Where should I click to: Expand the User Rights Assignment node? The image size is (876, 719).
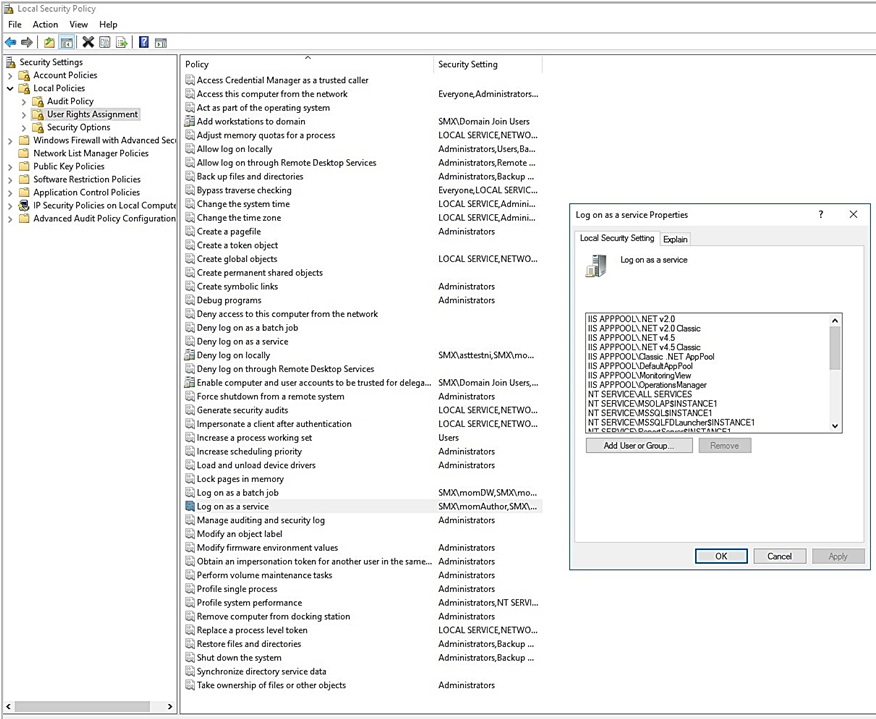tap(23, 115)
